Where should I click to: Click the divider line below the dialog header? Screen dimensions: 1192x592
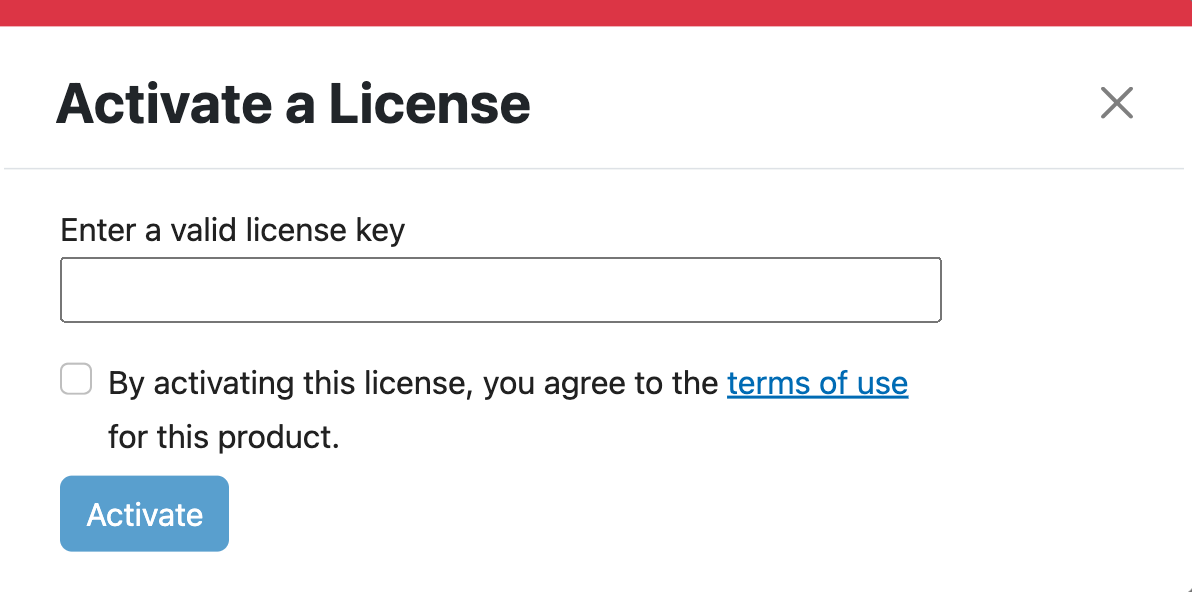596,169
